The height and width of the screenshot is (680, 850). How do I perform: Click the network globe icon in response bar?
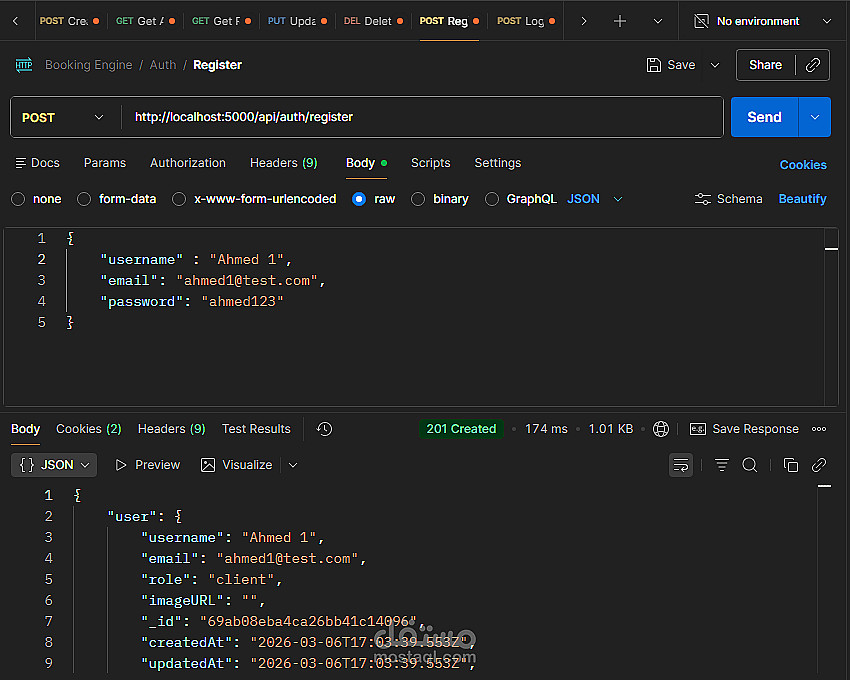click(x=660, y=429)
